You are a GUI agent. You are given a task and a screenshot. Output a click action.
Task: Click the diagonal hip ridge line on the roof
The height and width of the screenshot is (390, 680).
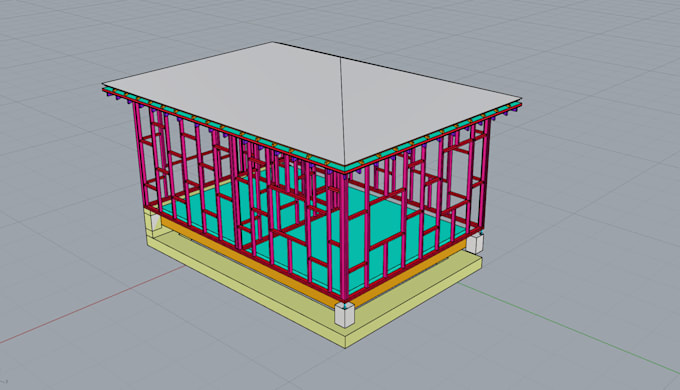[344, 111]
